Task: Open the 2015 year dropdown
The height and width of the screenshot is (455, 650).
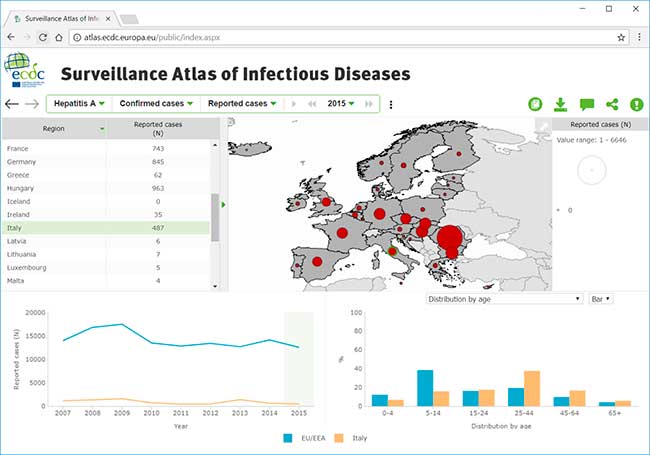Action: pos(341,104)
